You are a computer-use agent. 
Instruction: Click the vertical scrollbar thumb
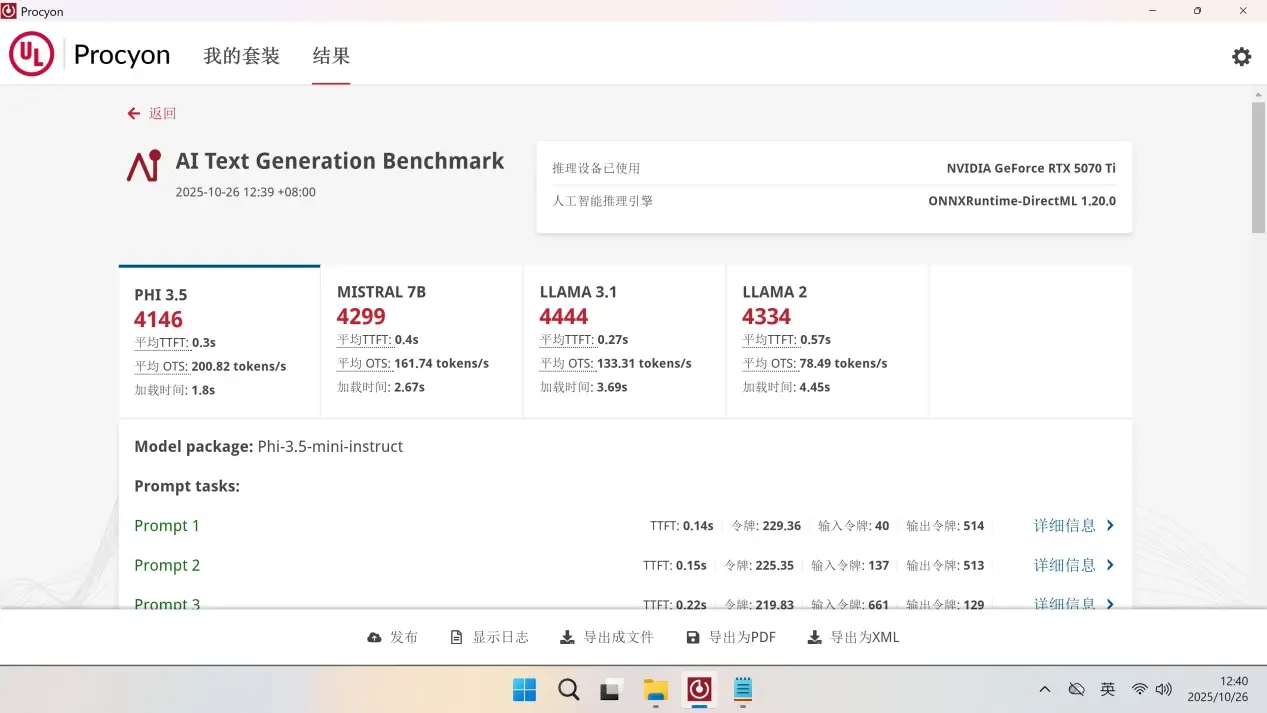click(1258, 167)
